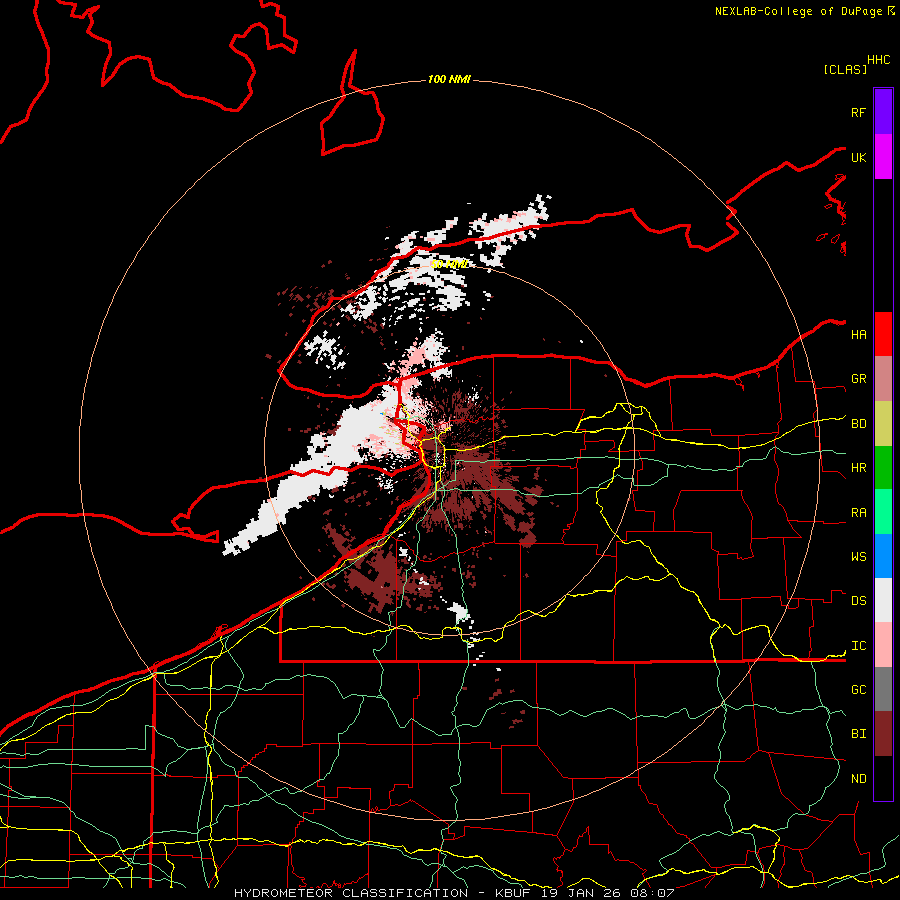Click the DS white legend swatch
This screenshot has height=900, width=900.
point(883,600)
